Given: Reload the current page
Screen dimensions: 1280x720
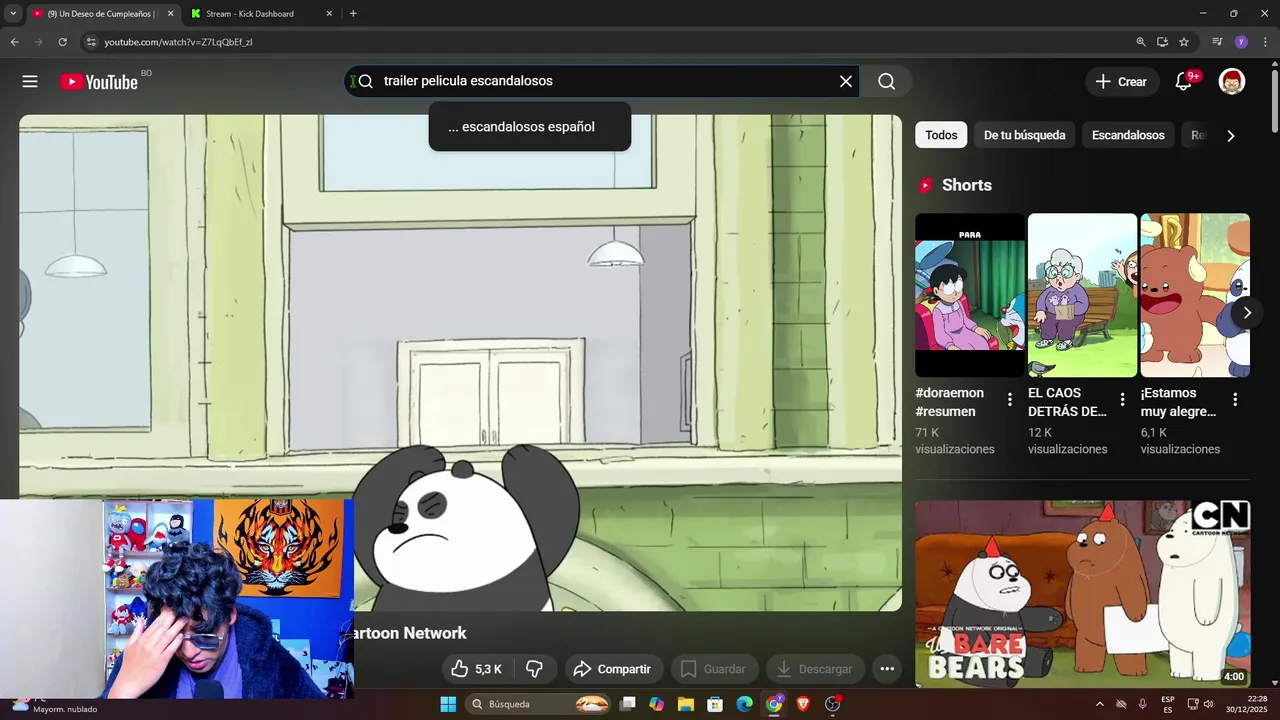Looking at the screenshot, I should 62,42.
